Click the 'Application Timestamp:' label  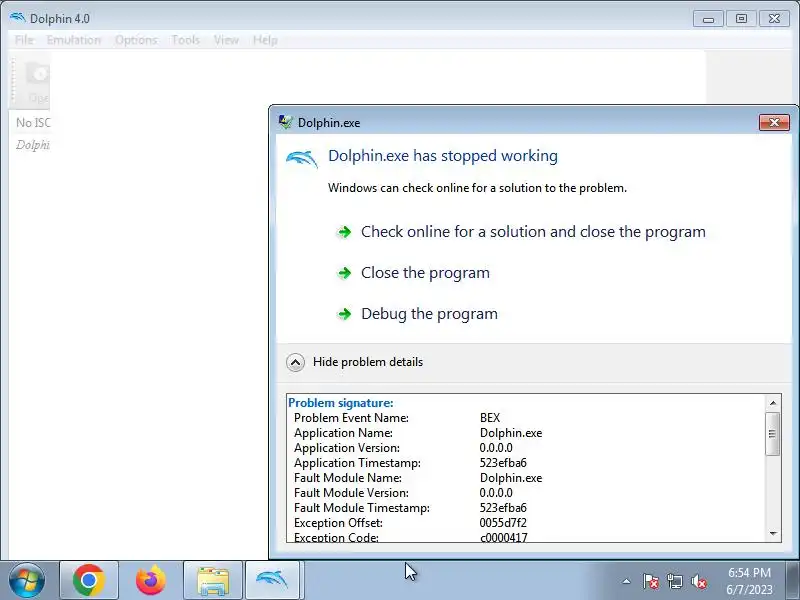pos(357,463)
